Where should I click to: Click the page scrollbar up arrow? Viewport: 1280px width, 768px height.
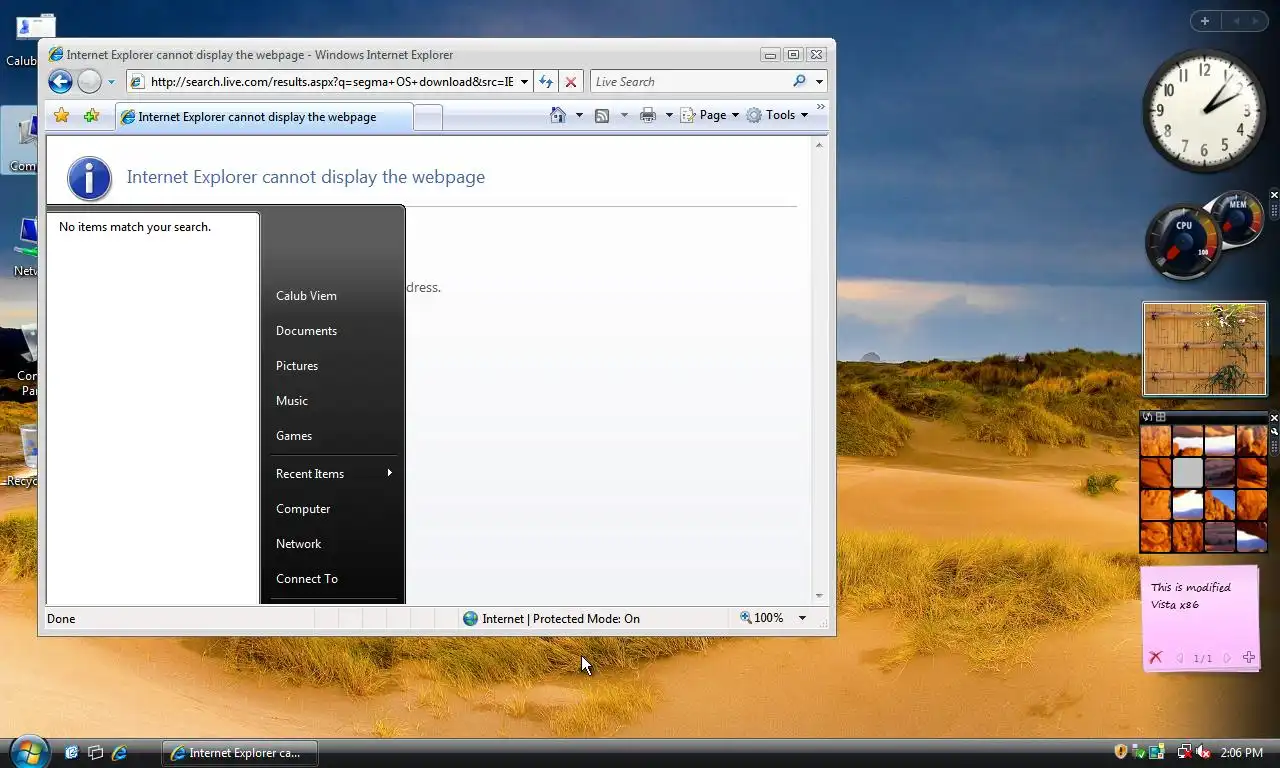pos(819,145)
